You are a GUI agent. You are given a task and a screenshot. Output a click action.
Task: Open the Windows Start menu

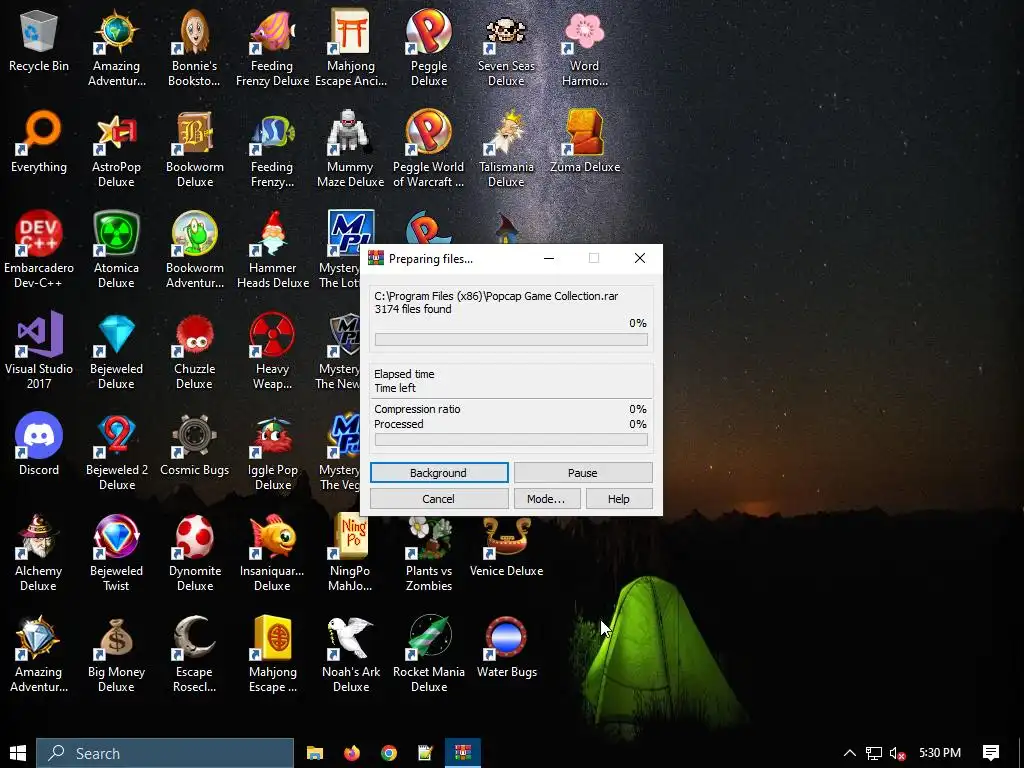18,753
